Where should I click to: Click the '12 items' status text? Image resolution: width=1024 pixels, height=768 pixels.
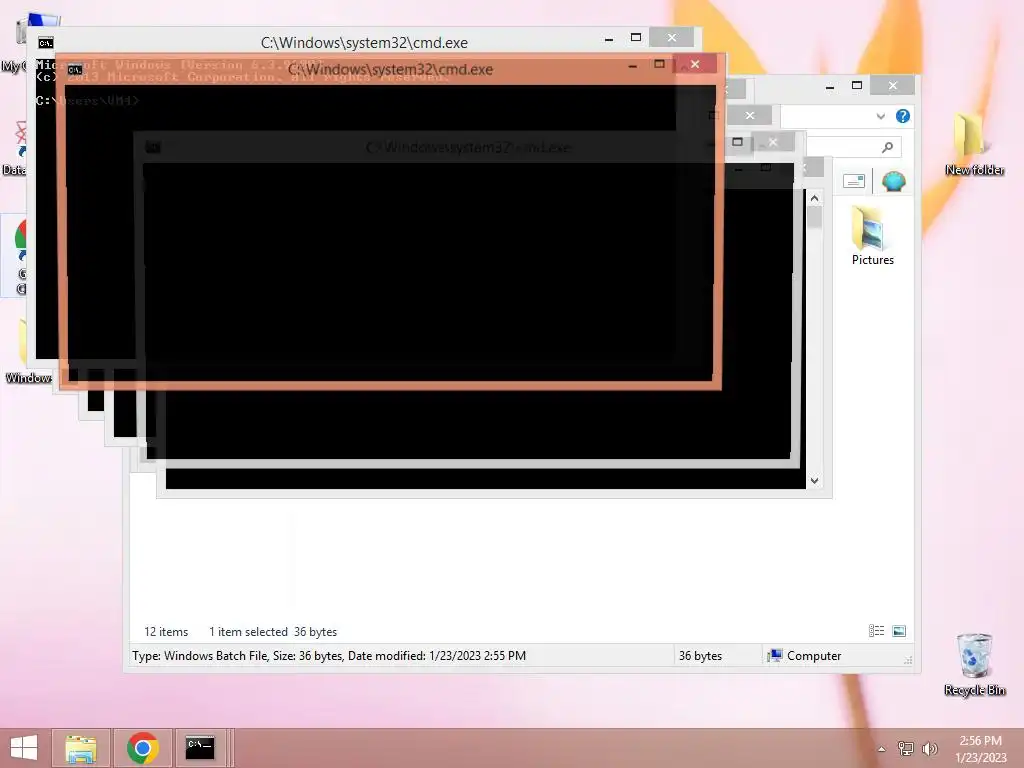[x=166, y=632]
